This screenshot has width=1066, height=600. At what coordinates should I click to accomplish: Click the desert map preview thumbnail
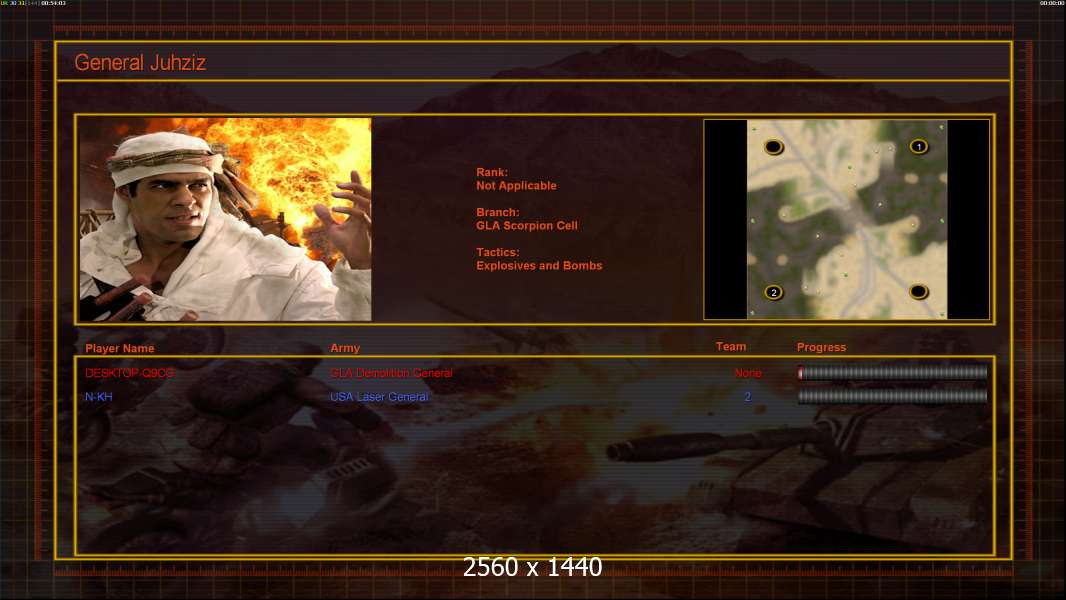click(x=846, y=219)
